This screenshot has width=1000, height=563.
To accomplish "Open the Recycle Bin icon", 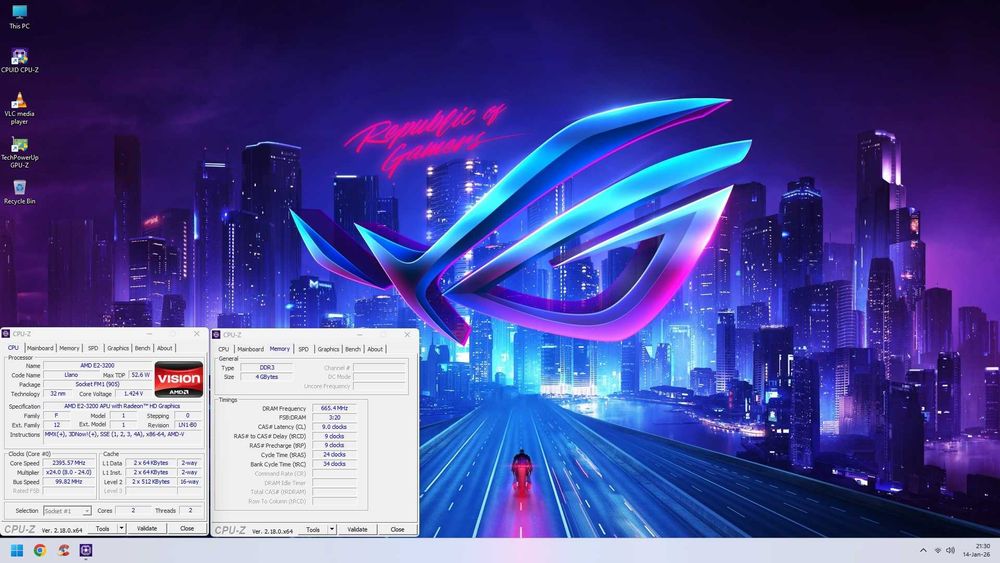I will click(x=19, y=192).
